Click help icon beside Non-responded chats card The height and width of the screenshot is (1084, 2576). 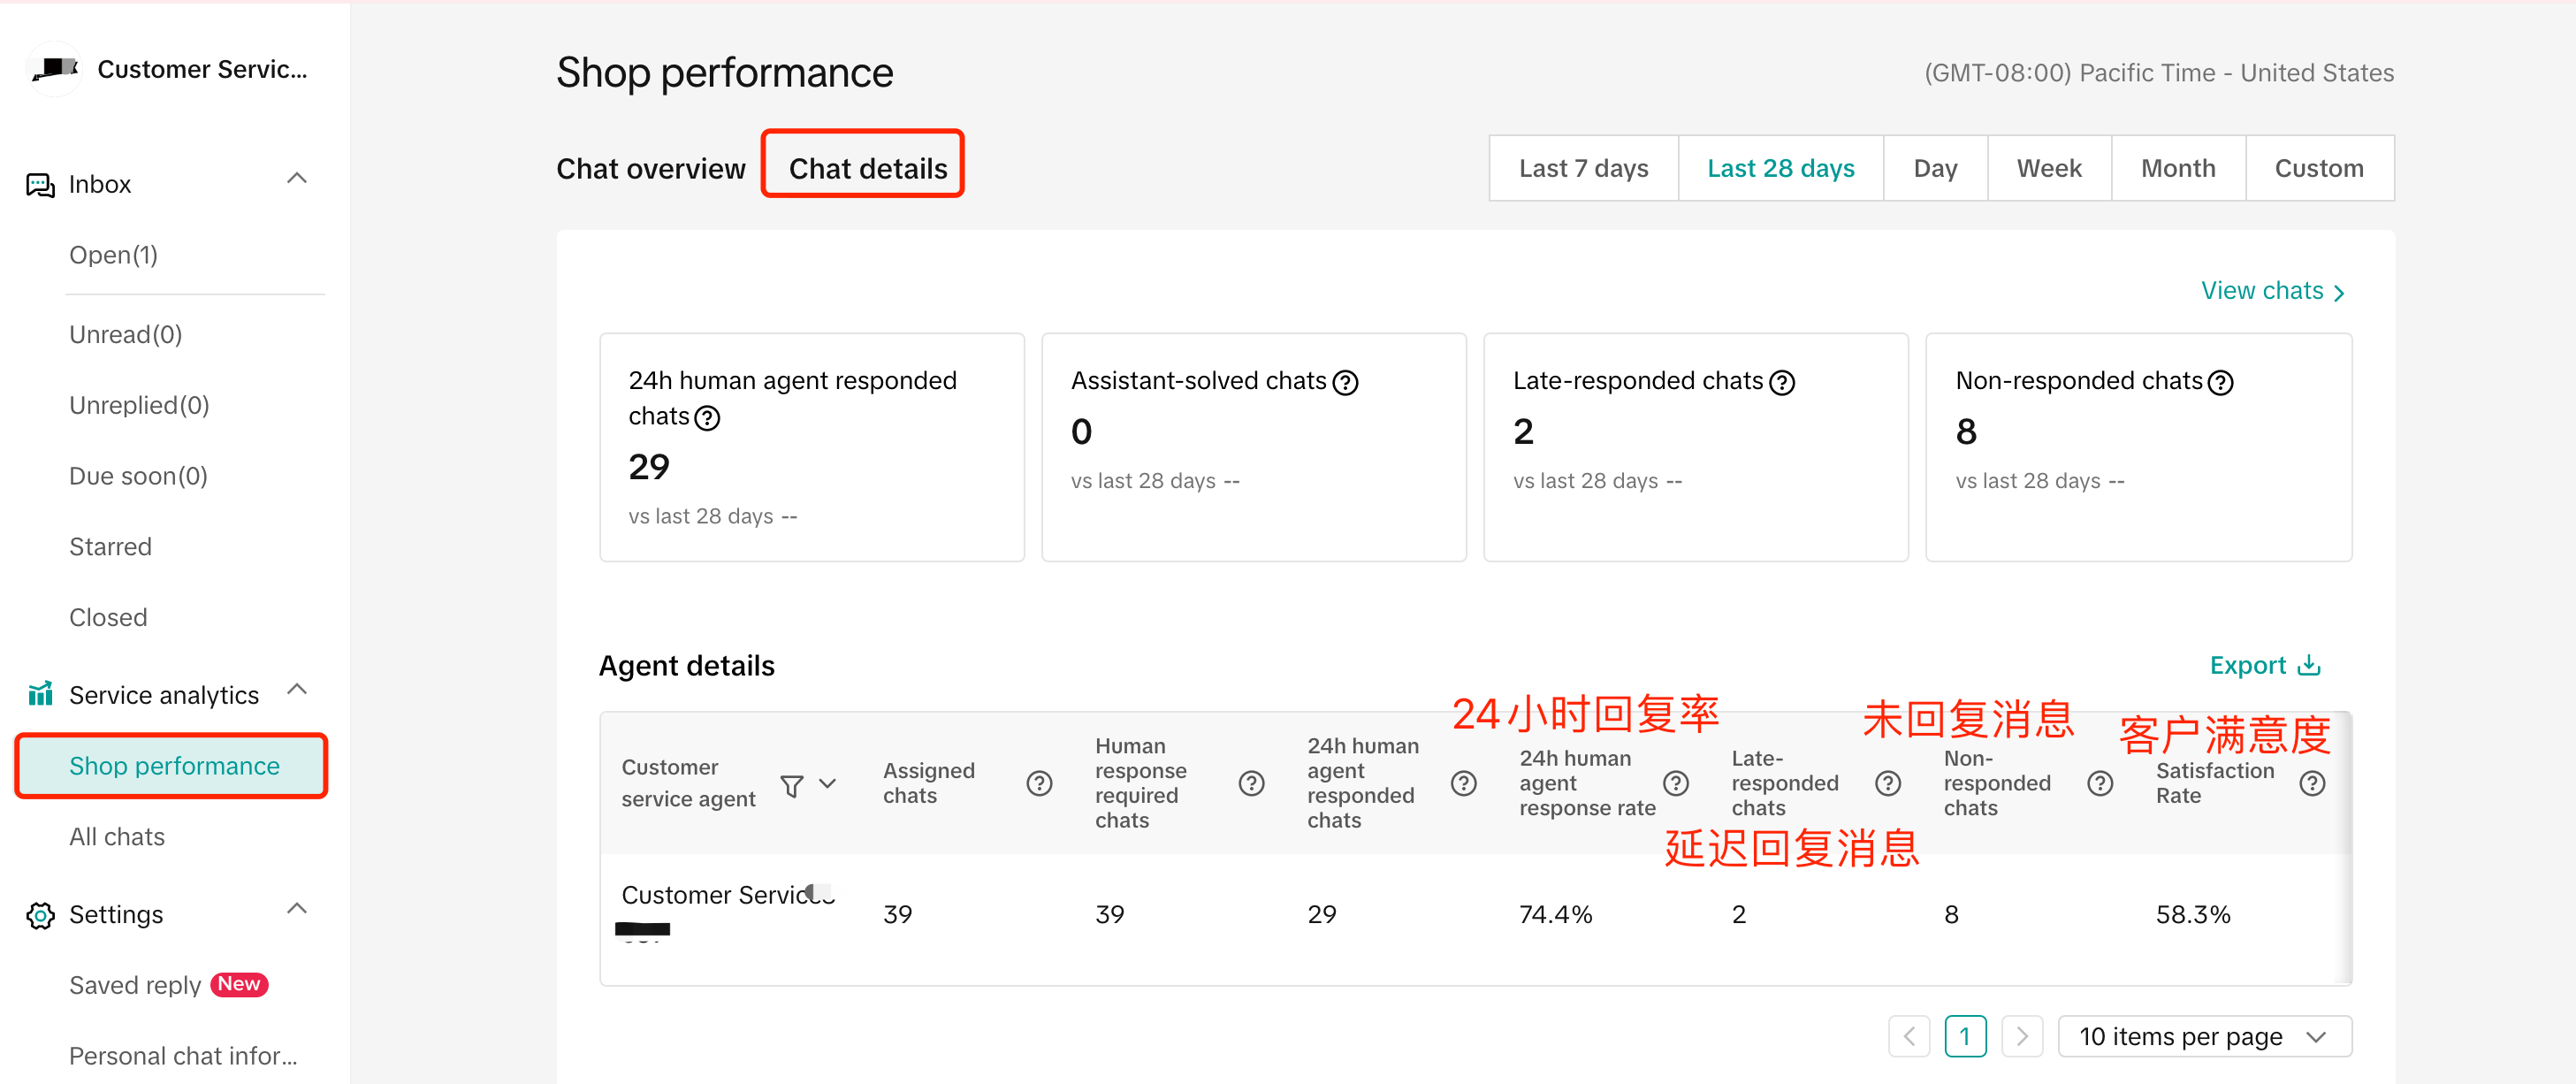[x=2219, y=382]
